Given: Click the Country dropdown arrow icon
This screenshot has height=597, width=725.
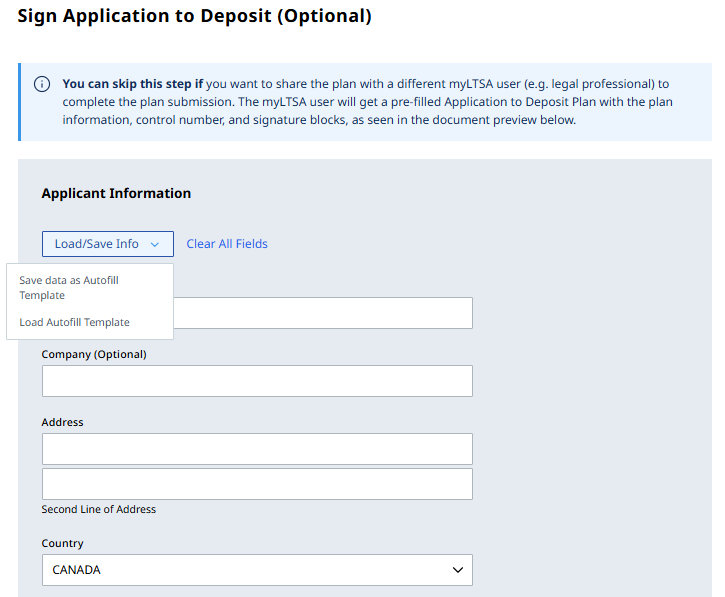Looking at the screenshot, I should (458, 570).
